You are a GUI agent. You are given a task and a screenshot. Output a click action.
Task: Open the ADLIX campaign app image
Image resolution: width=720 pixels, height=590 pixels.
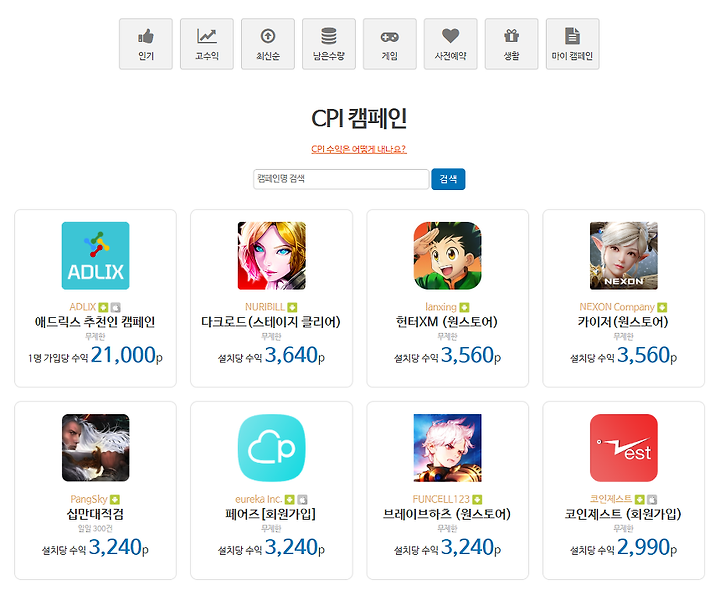click(96, 256)
